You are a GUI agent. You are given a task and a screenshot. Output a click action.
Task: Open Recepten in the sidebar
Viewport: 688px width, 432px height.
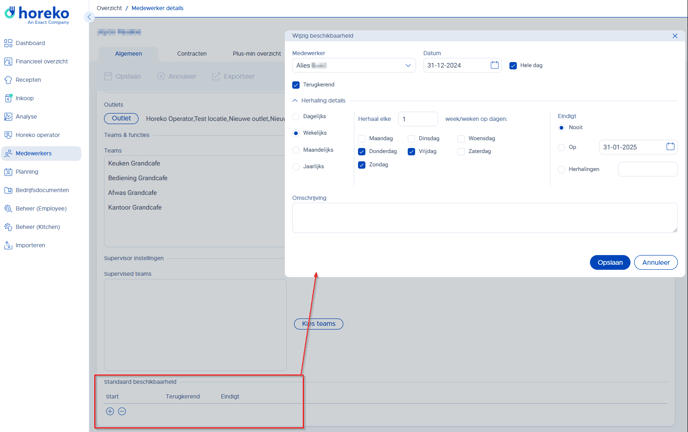28,80
